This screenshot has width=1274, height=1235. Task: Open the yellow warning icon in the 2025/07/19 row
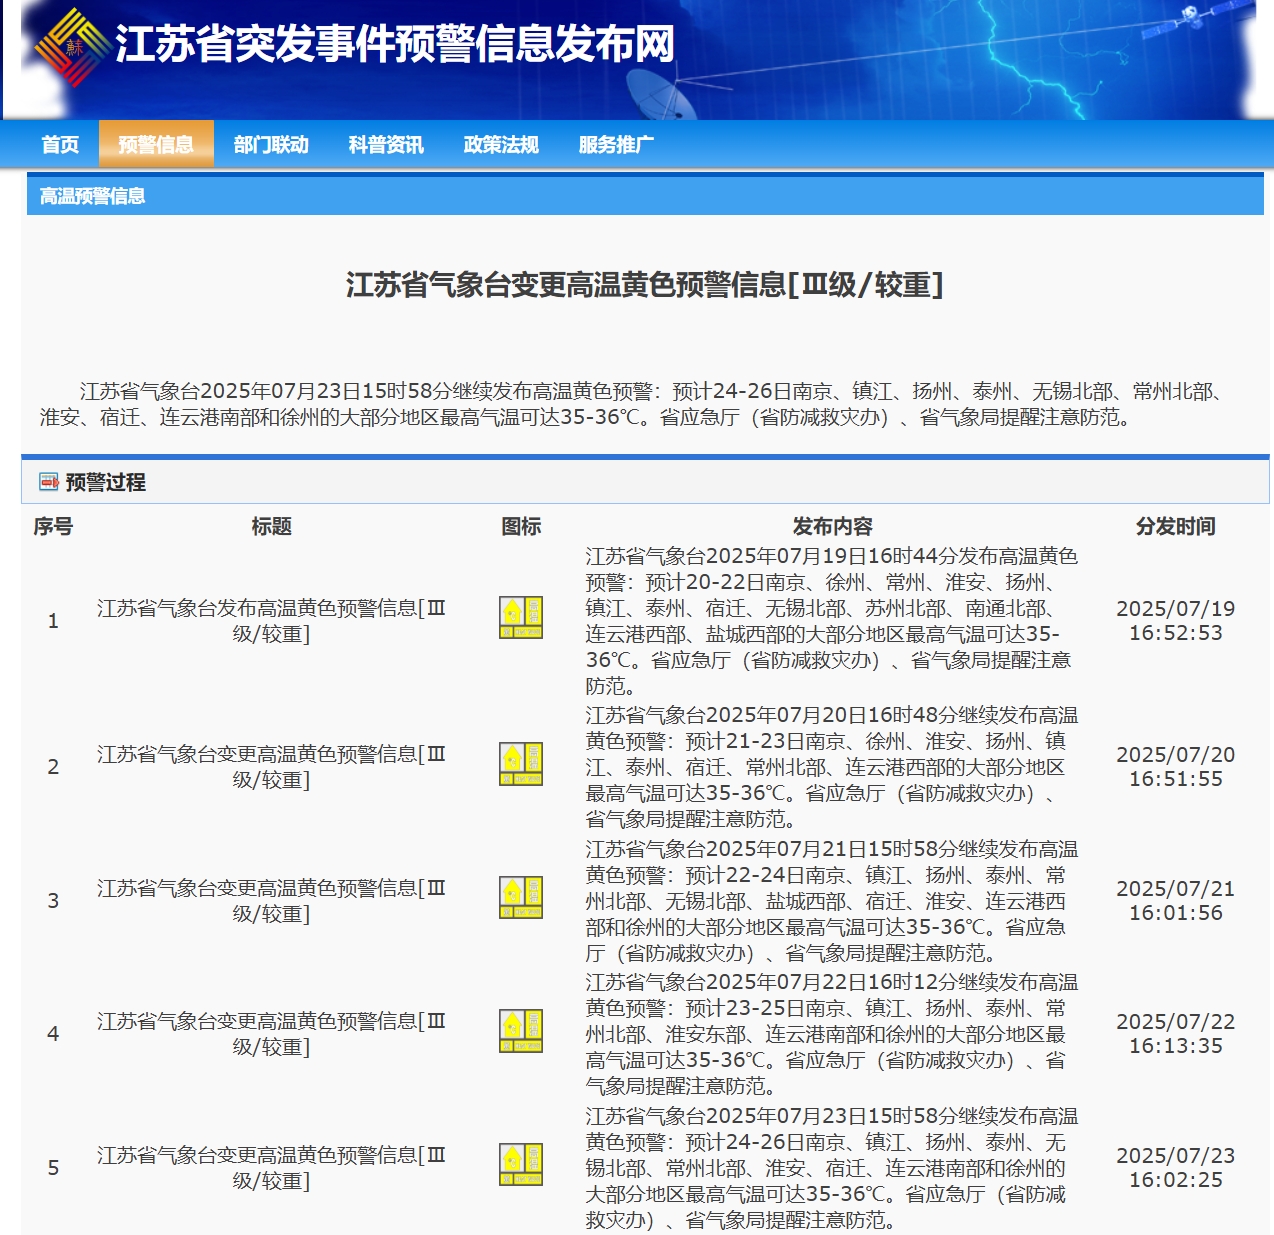pos(521,618)
